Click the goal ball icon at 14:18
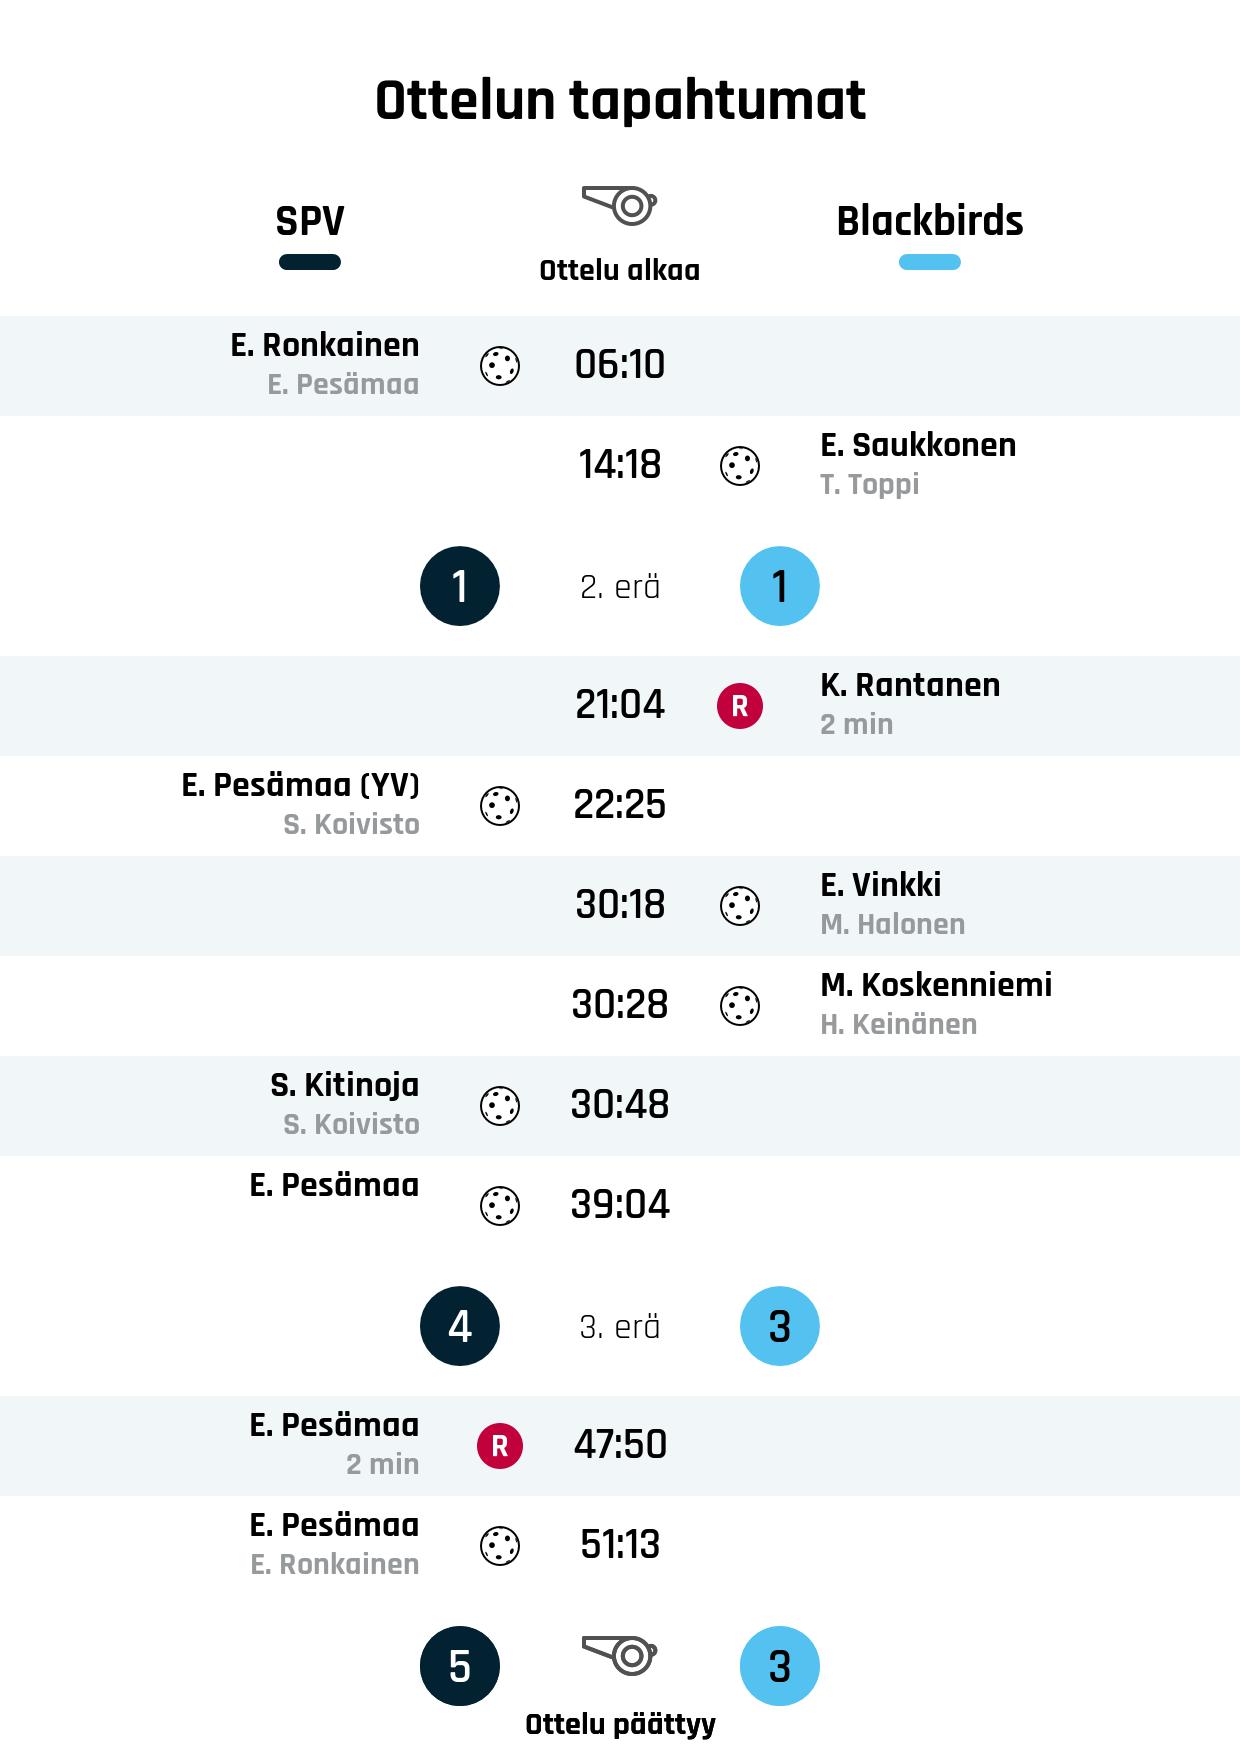This screenshot has width=1240, height=1758. tap(740, 466)
